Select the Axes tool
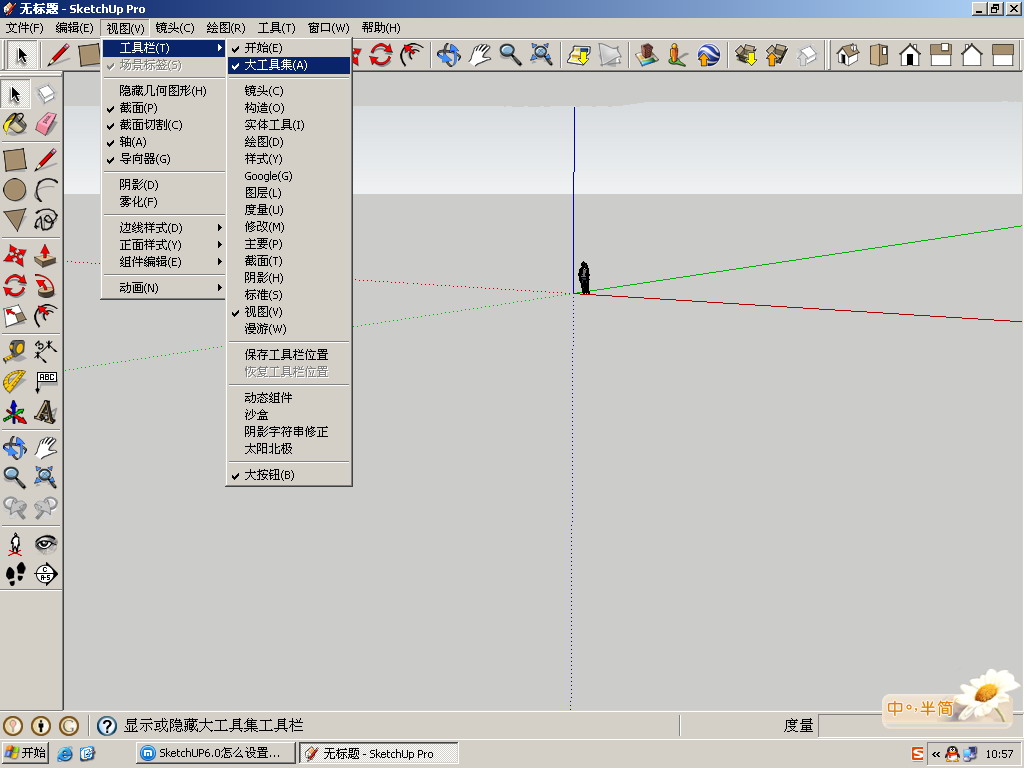1024x768 pixels. click(15, 412)
